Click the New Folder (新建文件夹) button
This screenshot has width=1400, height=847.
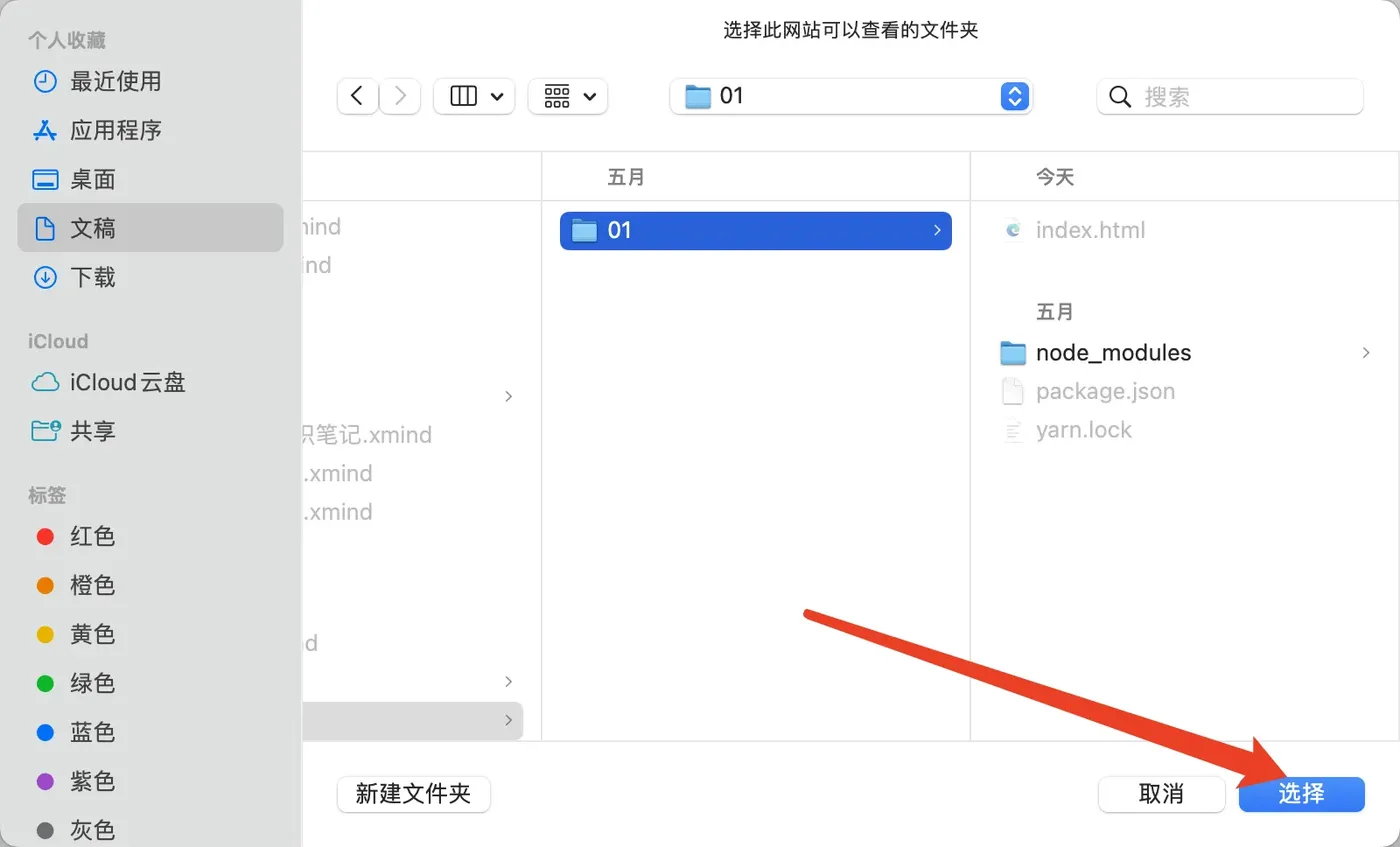tap(414, 794)
